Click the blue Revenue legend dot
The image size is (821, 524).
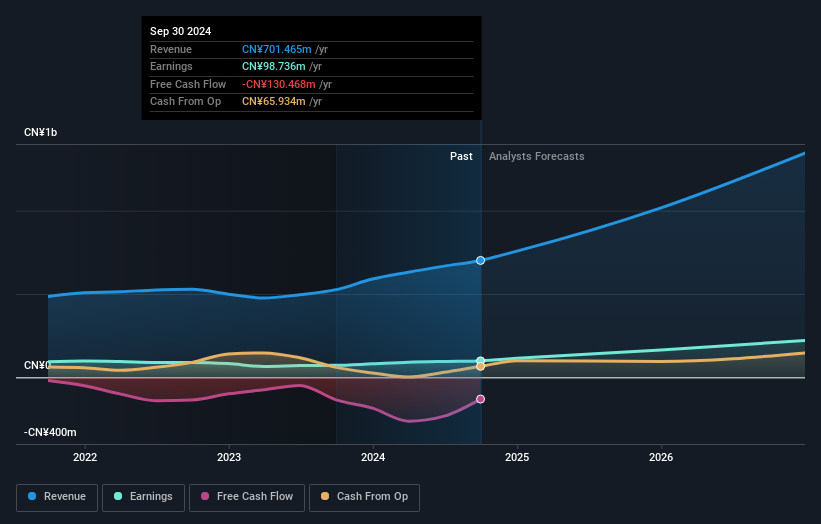[32, 496]
